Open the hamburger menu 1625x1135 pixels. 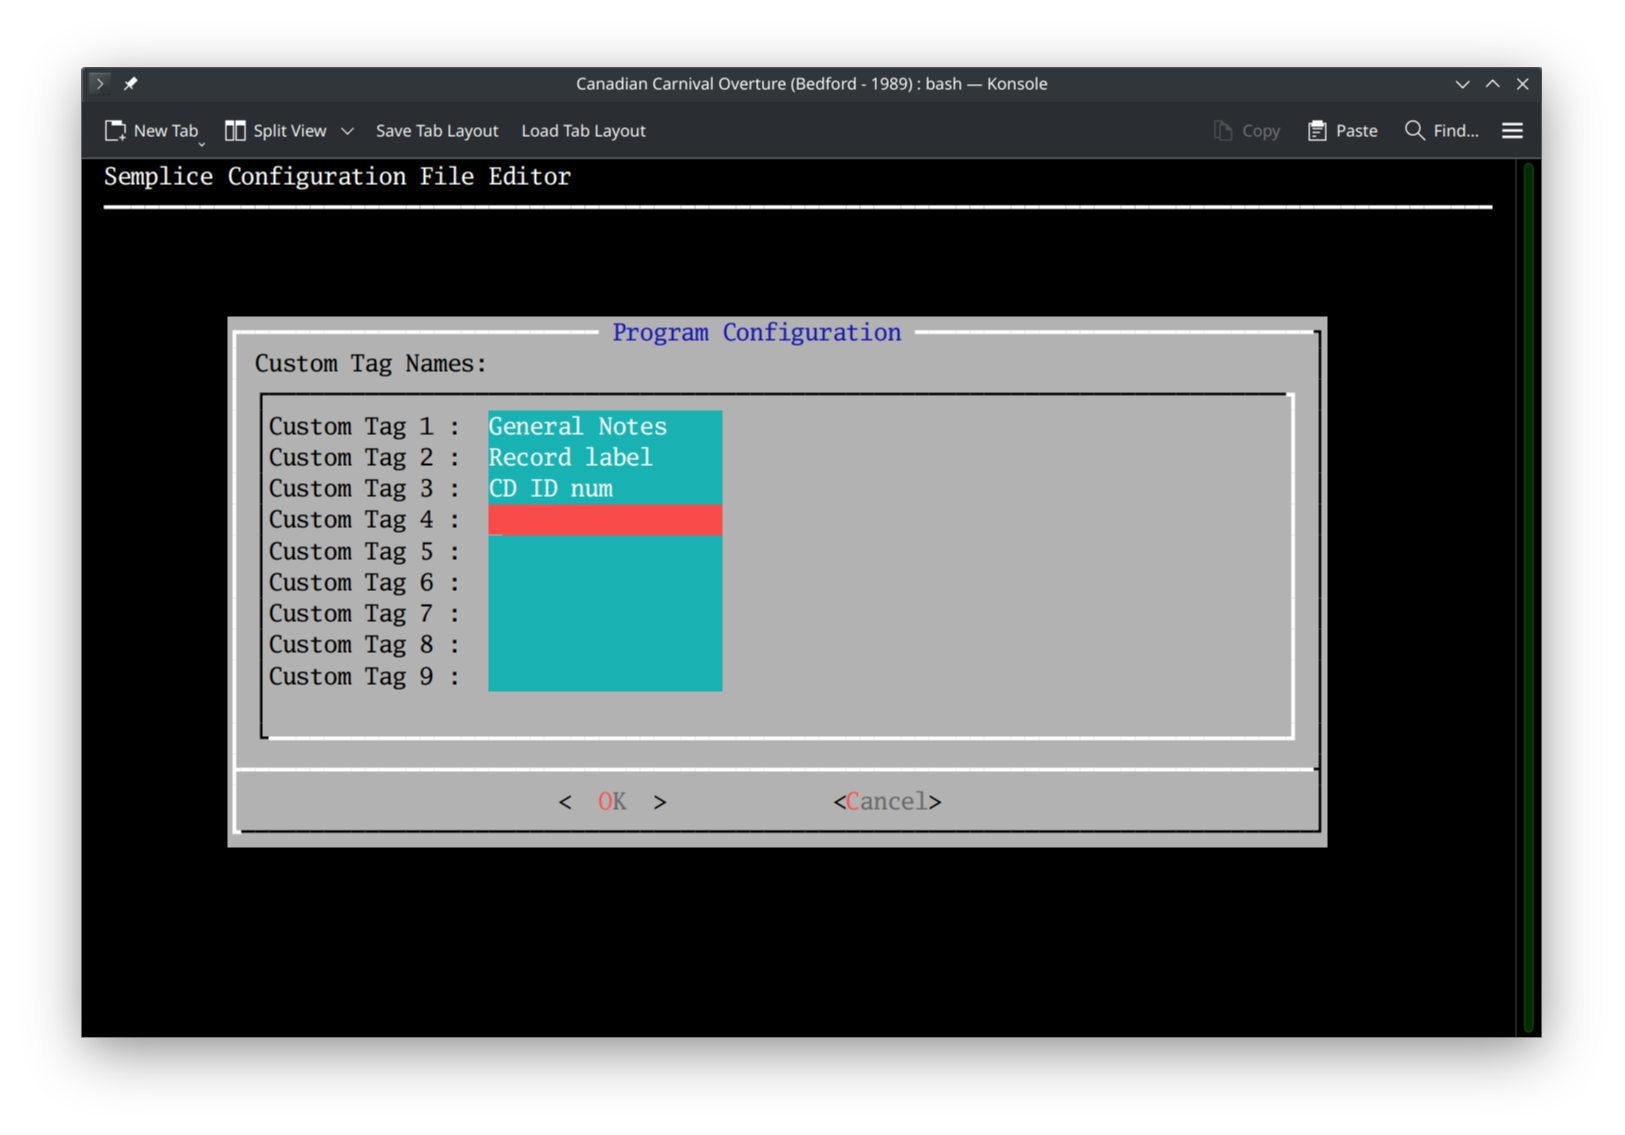coord(1512,130)
